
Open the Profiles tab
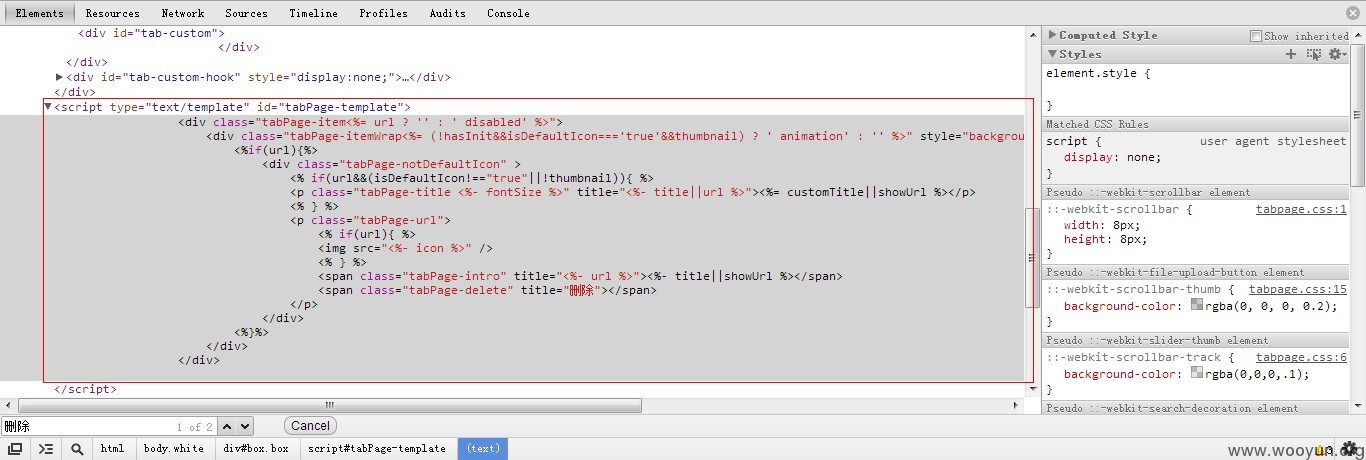tap(383, 13)
